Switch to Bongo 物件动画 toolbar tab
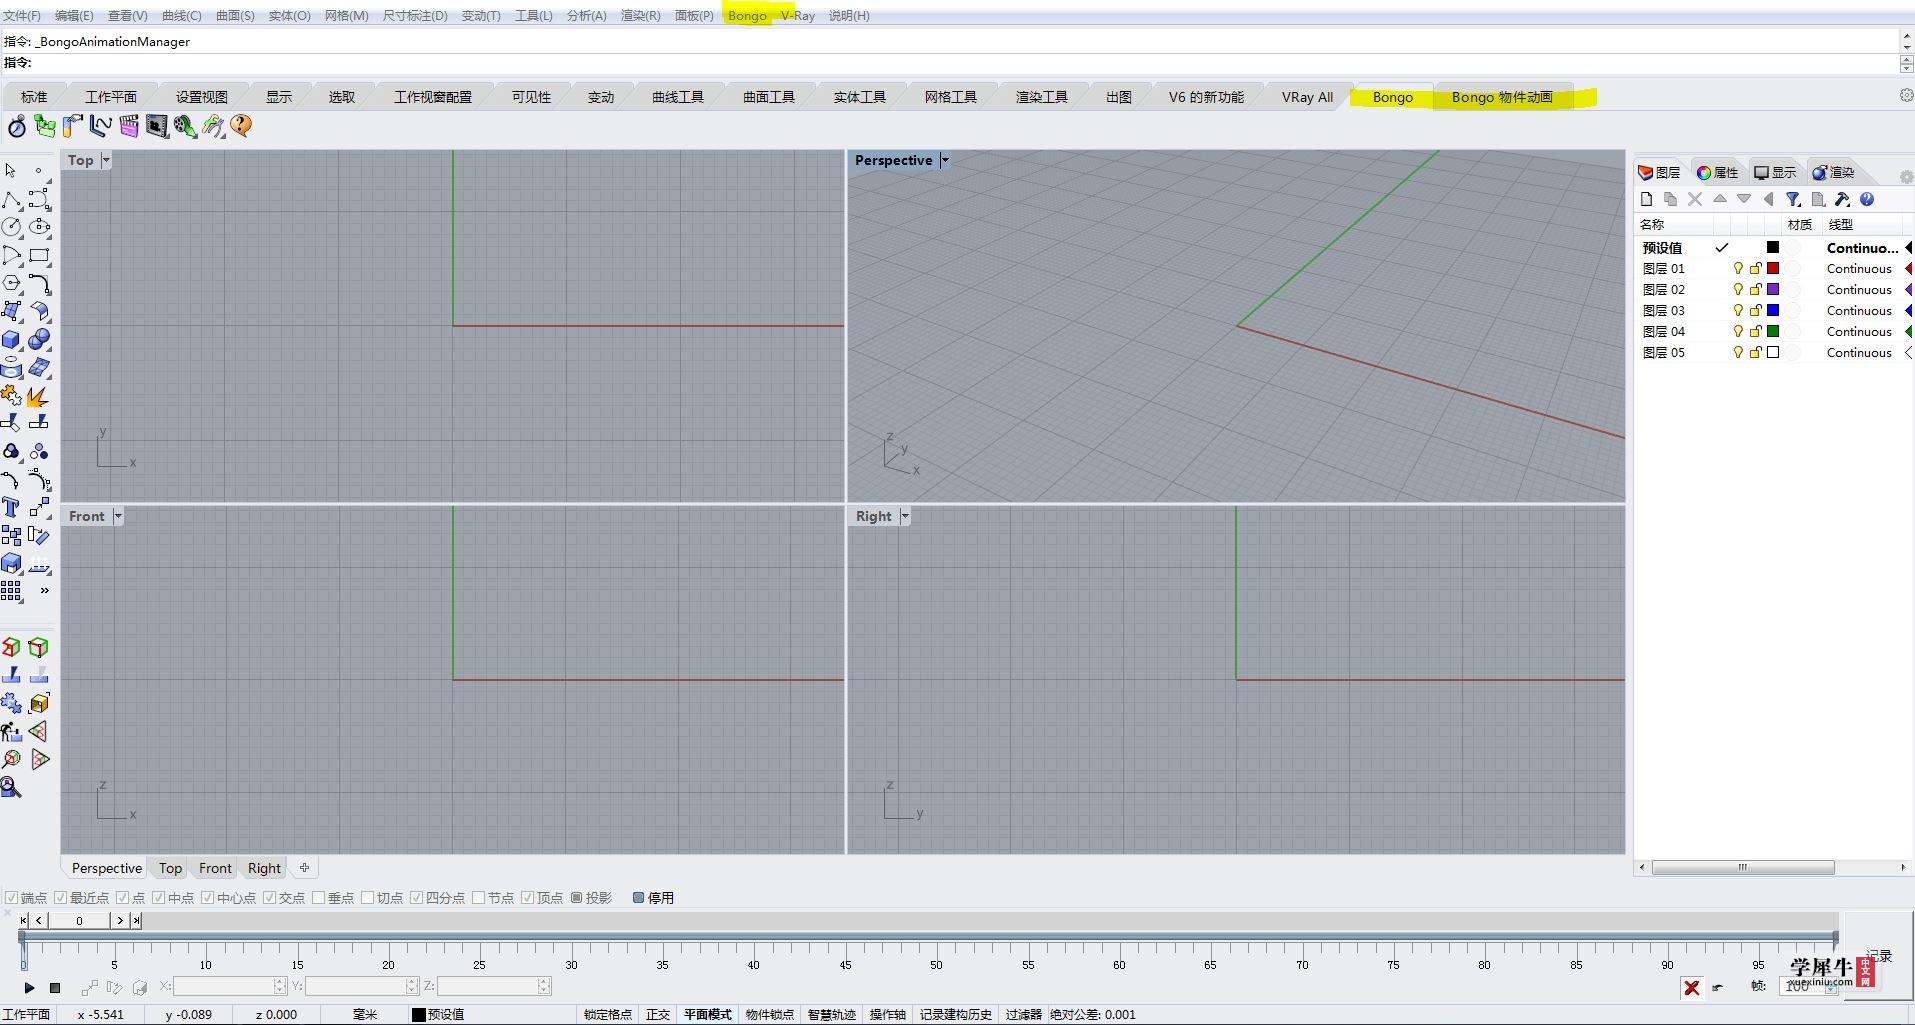This screenshot has width=1915, height=1025. [x=1502, y=97]
